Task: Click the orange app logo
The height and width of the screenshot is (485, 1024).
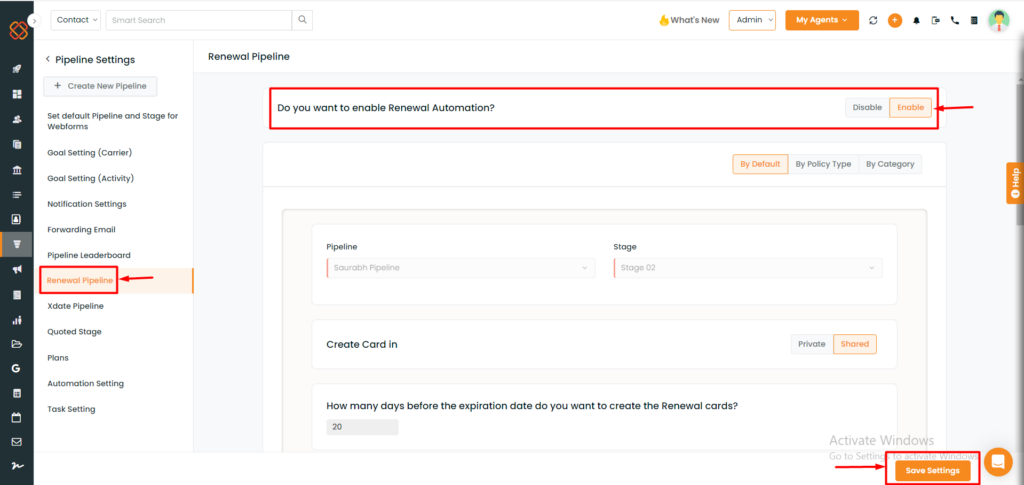Action: [x=18, y=30]
